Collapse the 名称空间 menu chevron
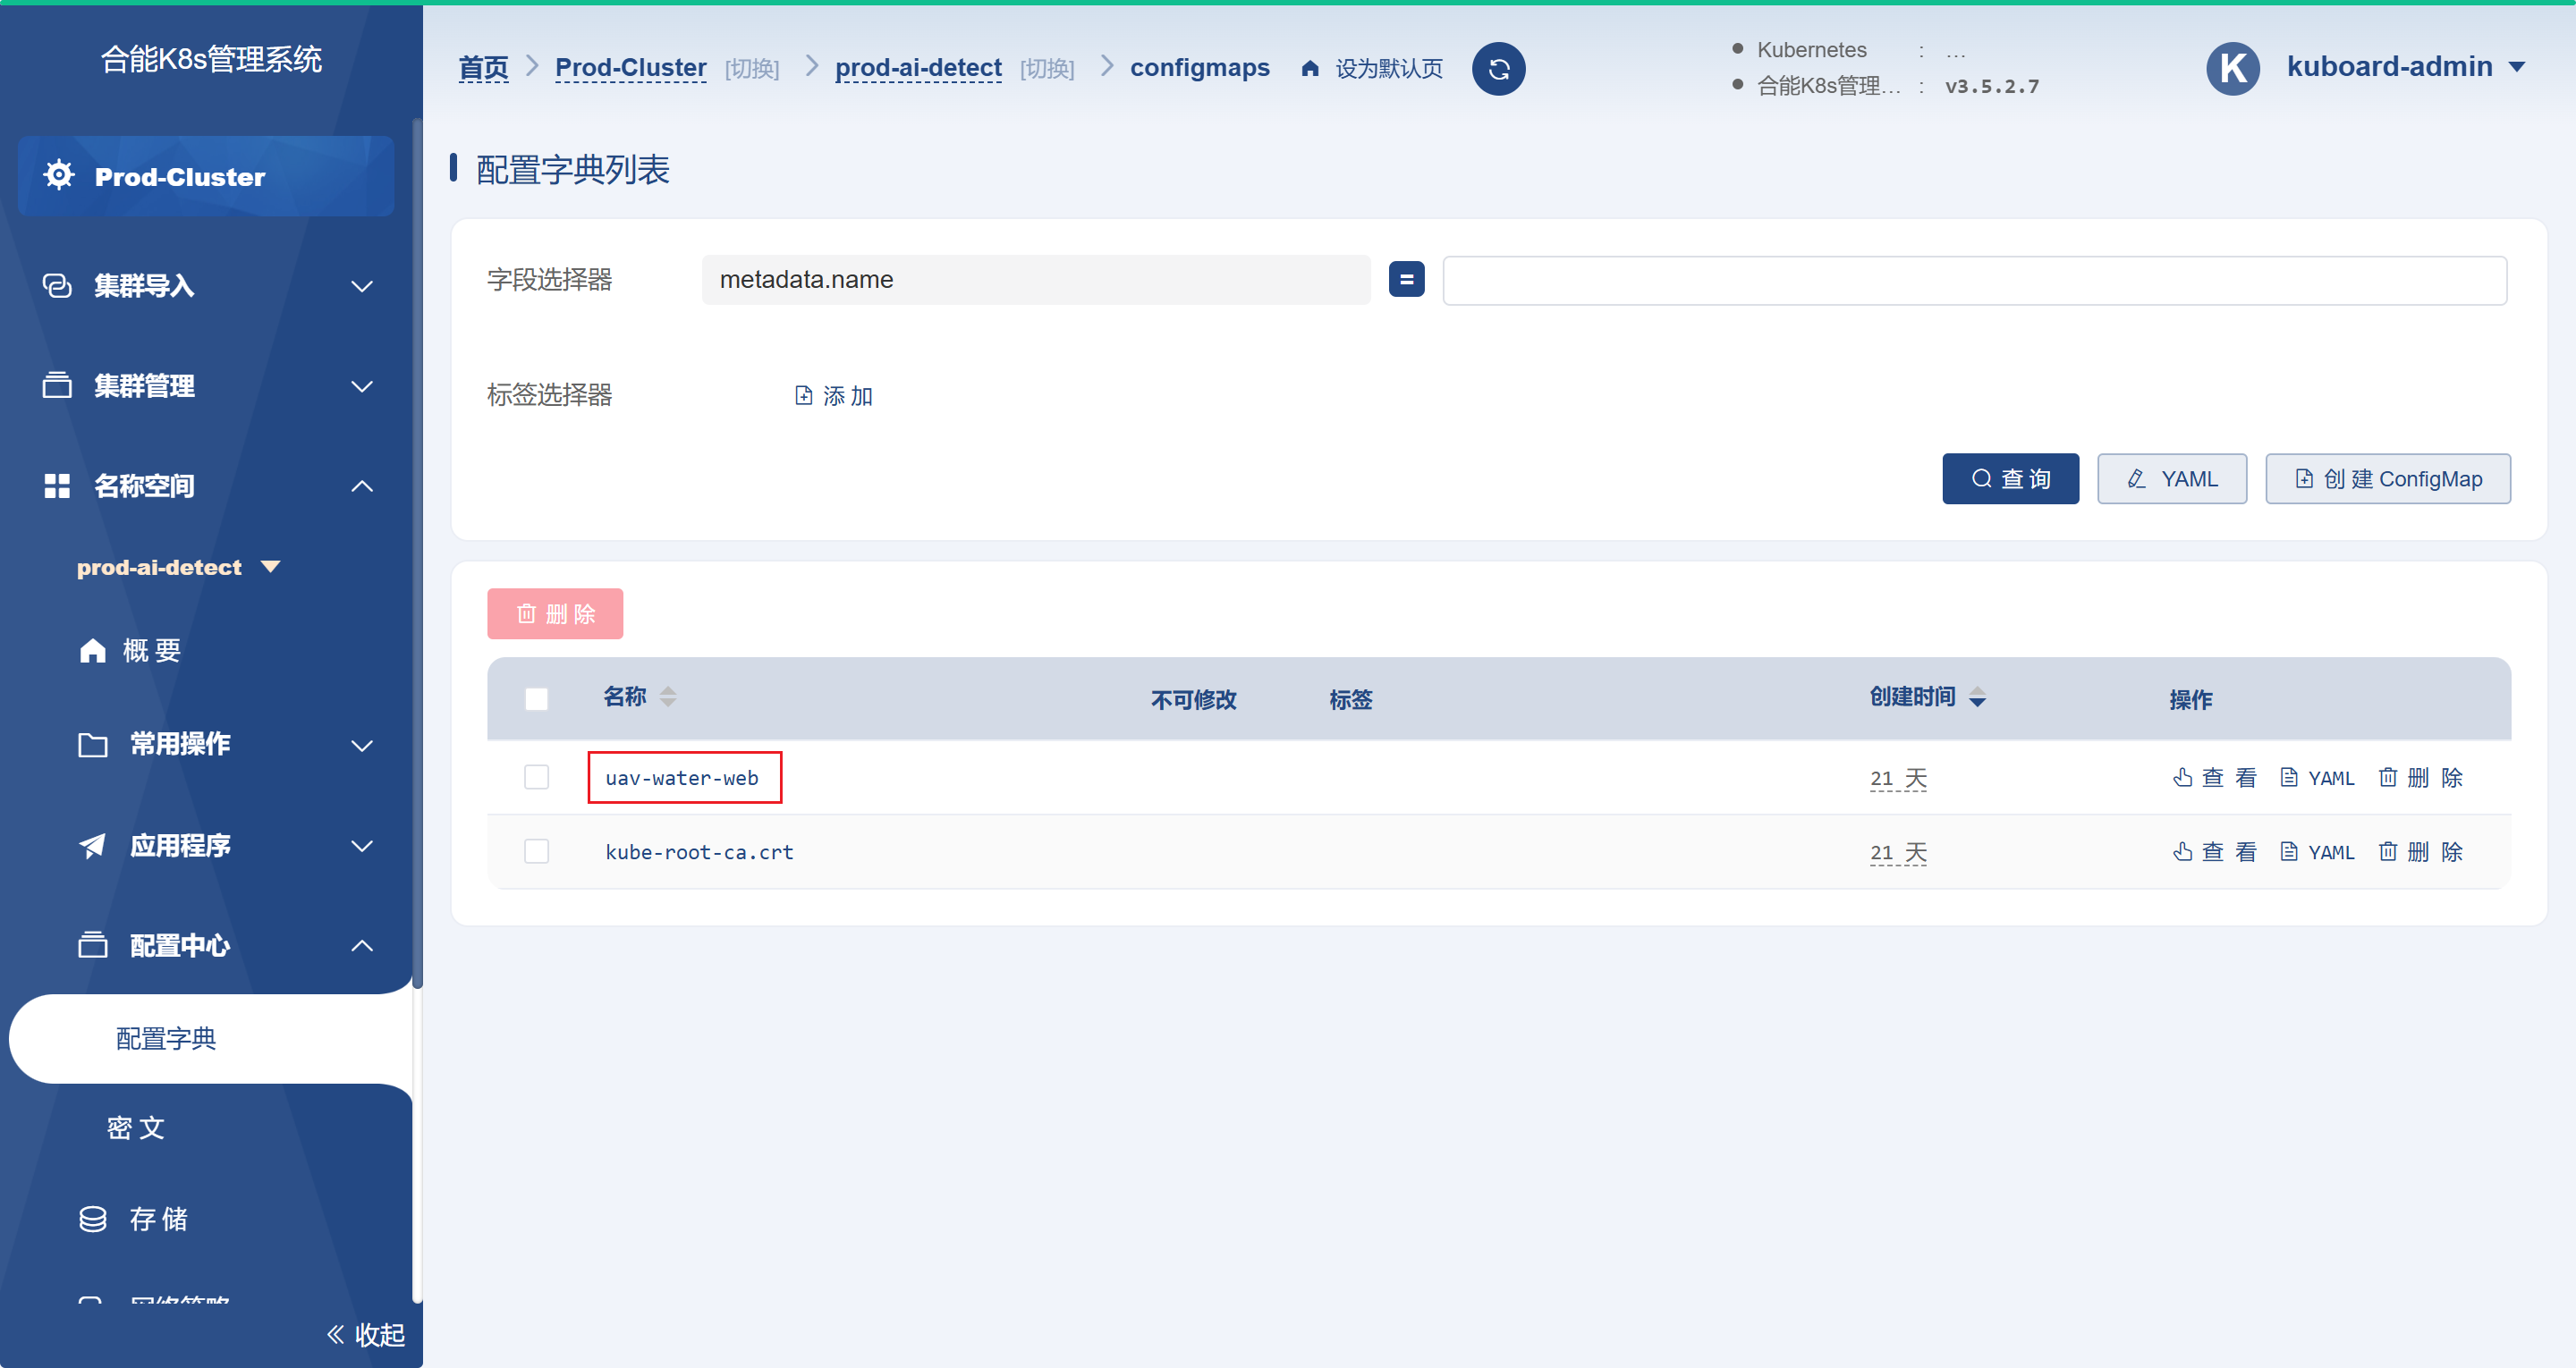Screen dimensions: 2576x1368 tap(362, 486)
